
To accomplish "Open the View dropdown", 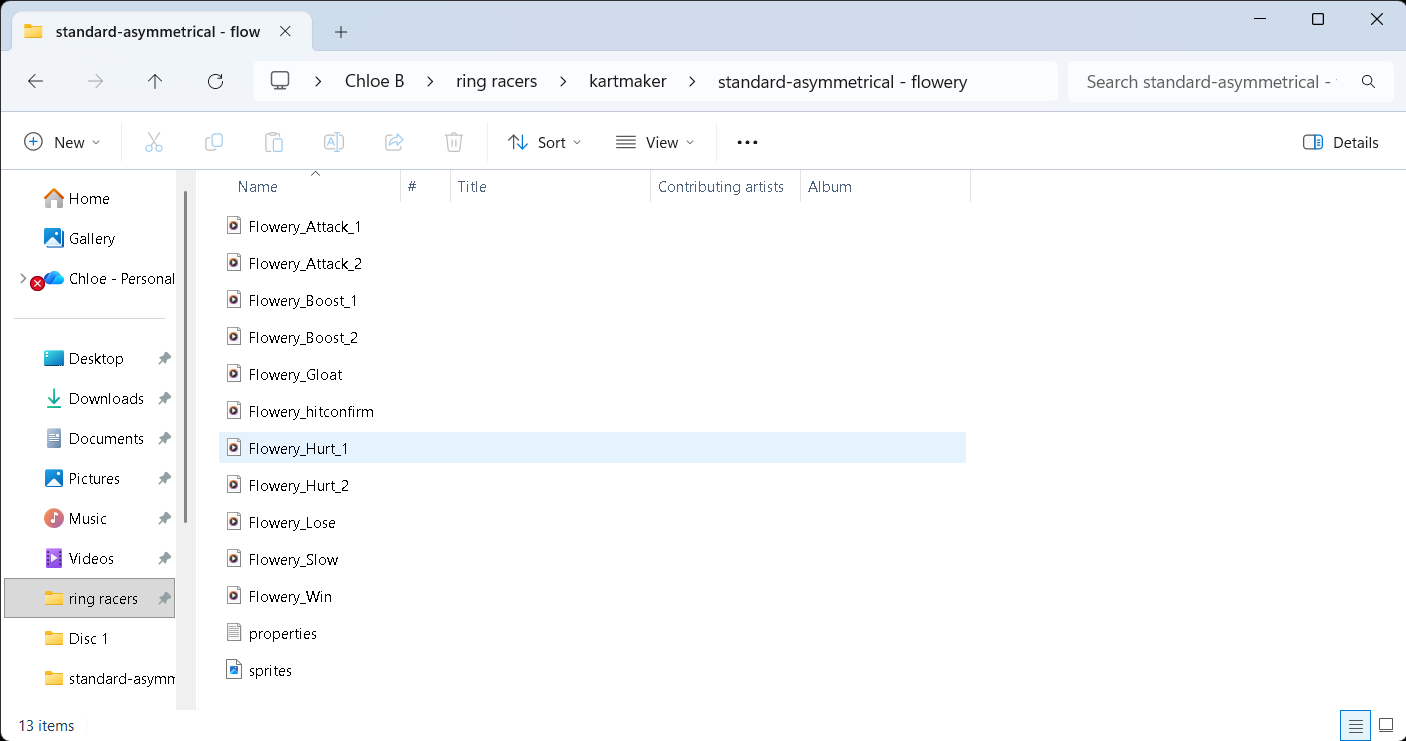I will pos(655,142).
